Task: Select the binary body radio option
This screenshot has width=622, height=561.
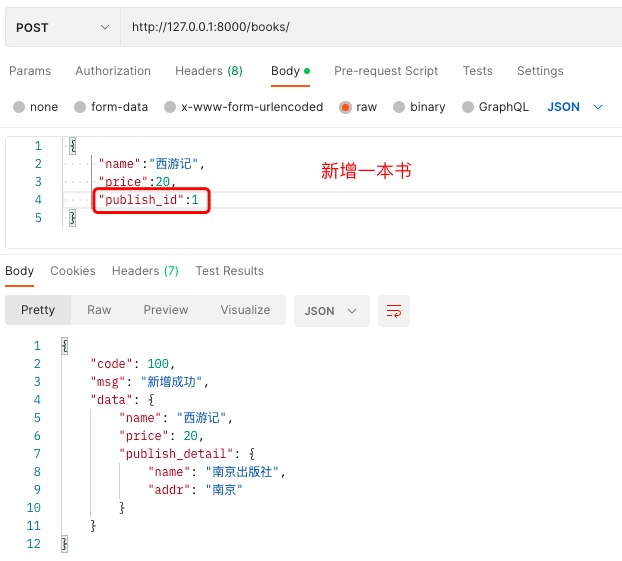Action: coord(400,107)
